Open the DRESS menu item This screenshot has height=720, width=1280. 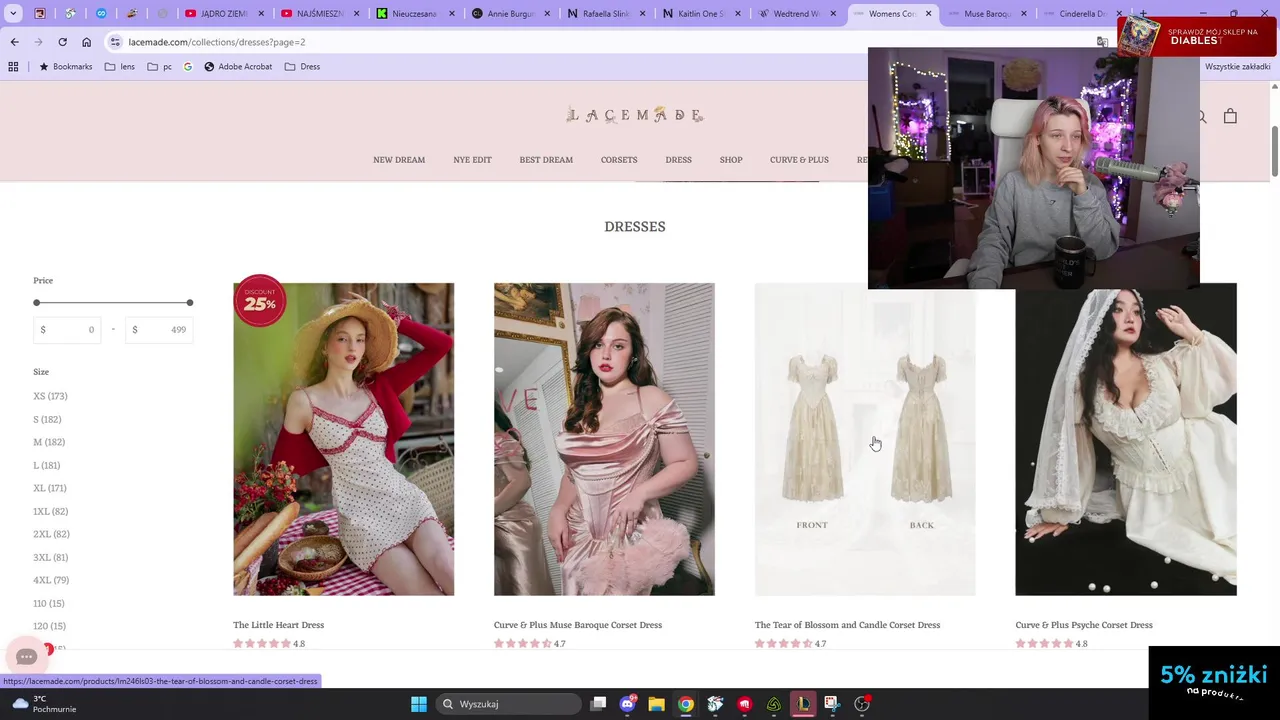[678, 160]
